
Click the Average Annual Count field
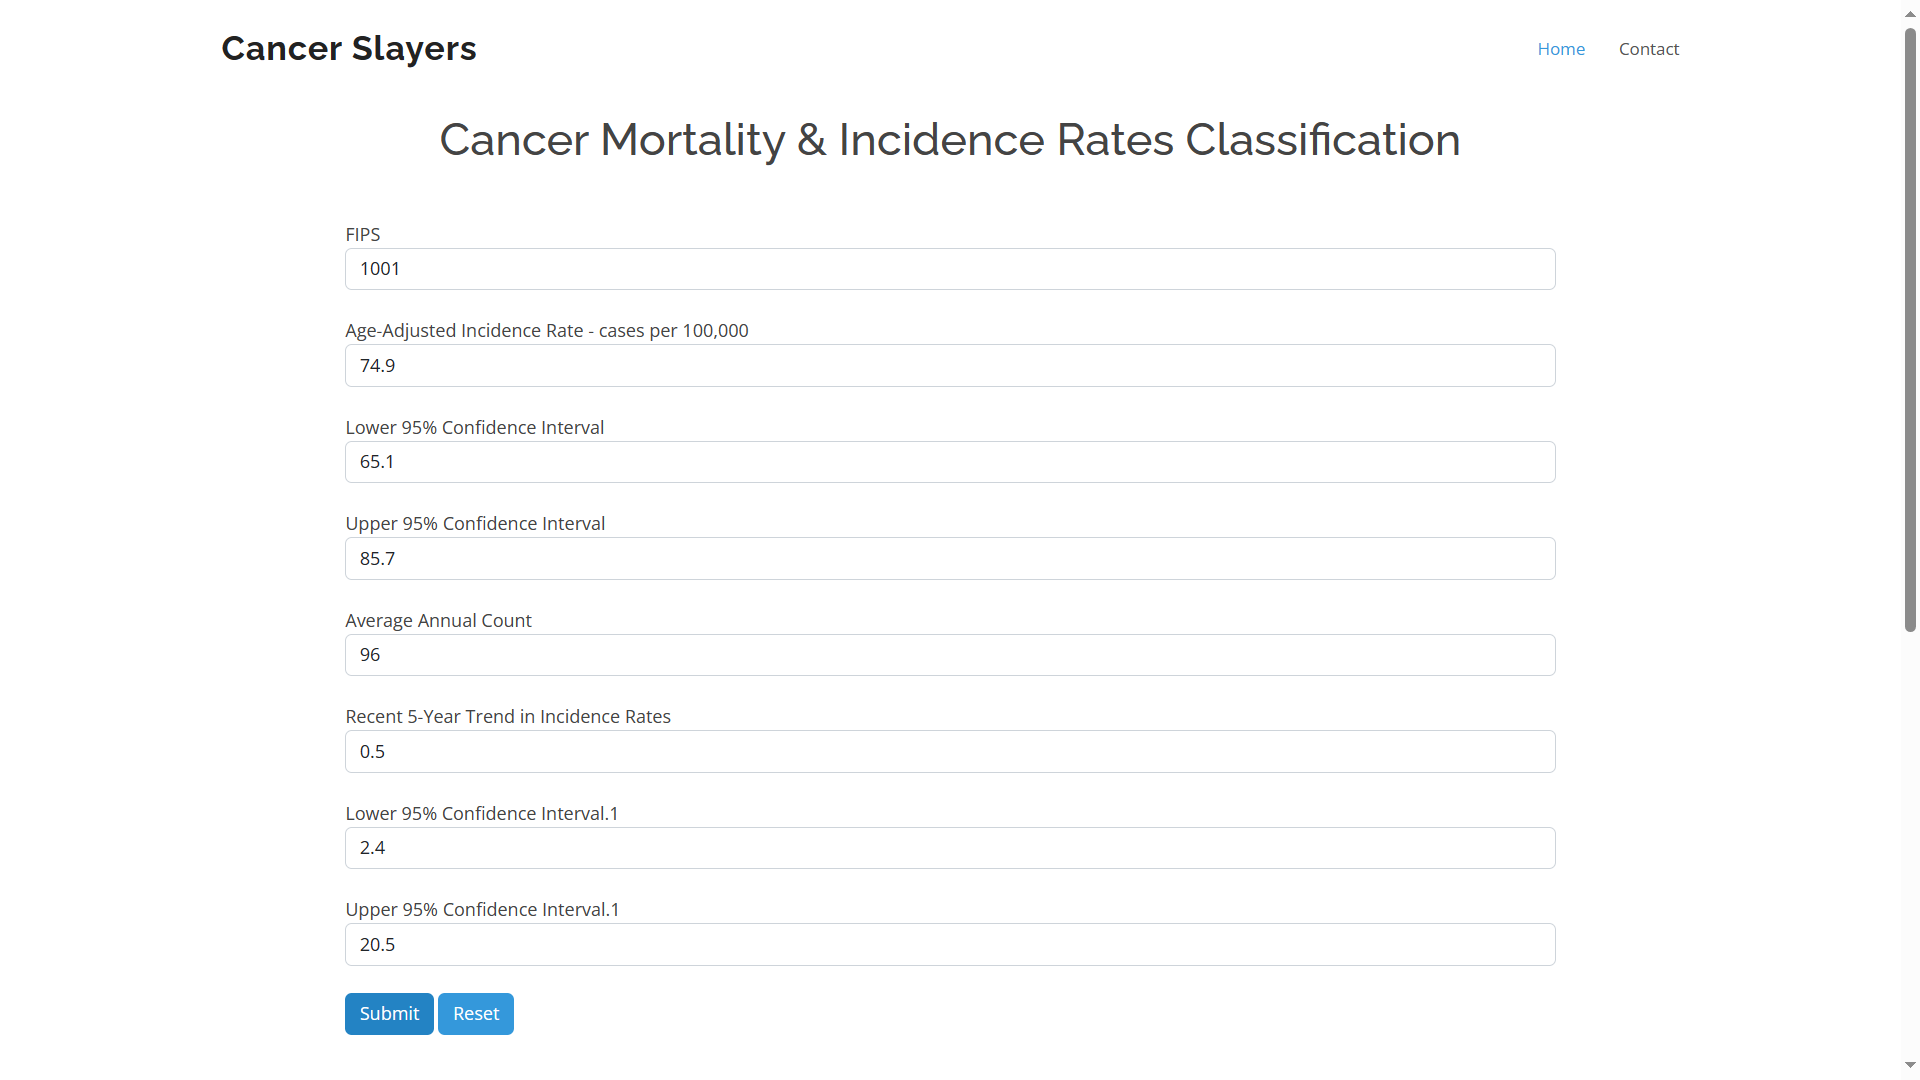tap(950, 655)
